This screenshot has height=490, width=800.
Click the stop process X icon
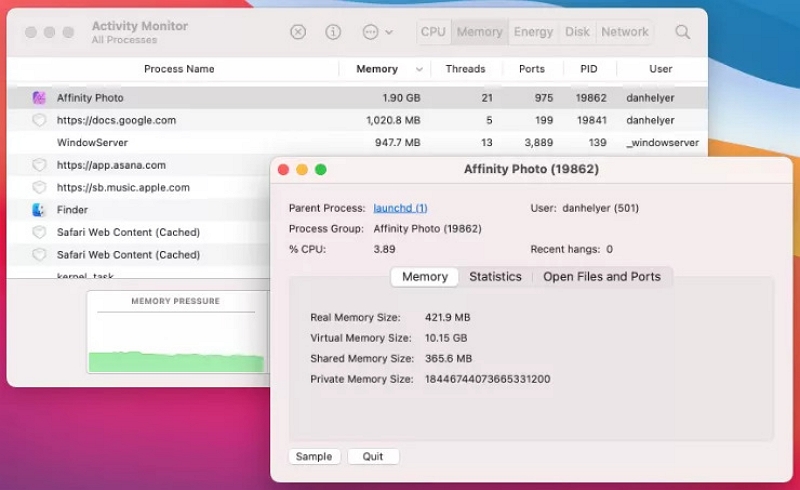(x=298, y=32)
